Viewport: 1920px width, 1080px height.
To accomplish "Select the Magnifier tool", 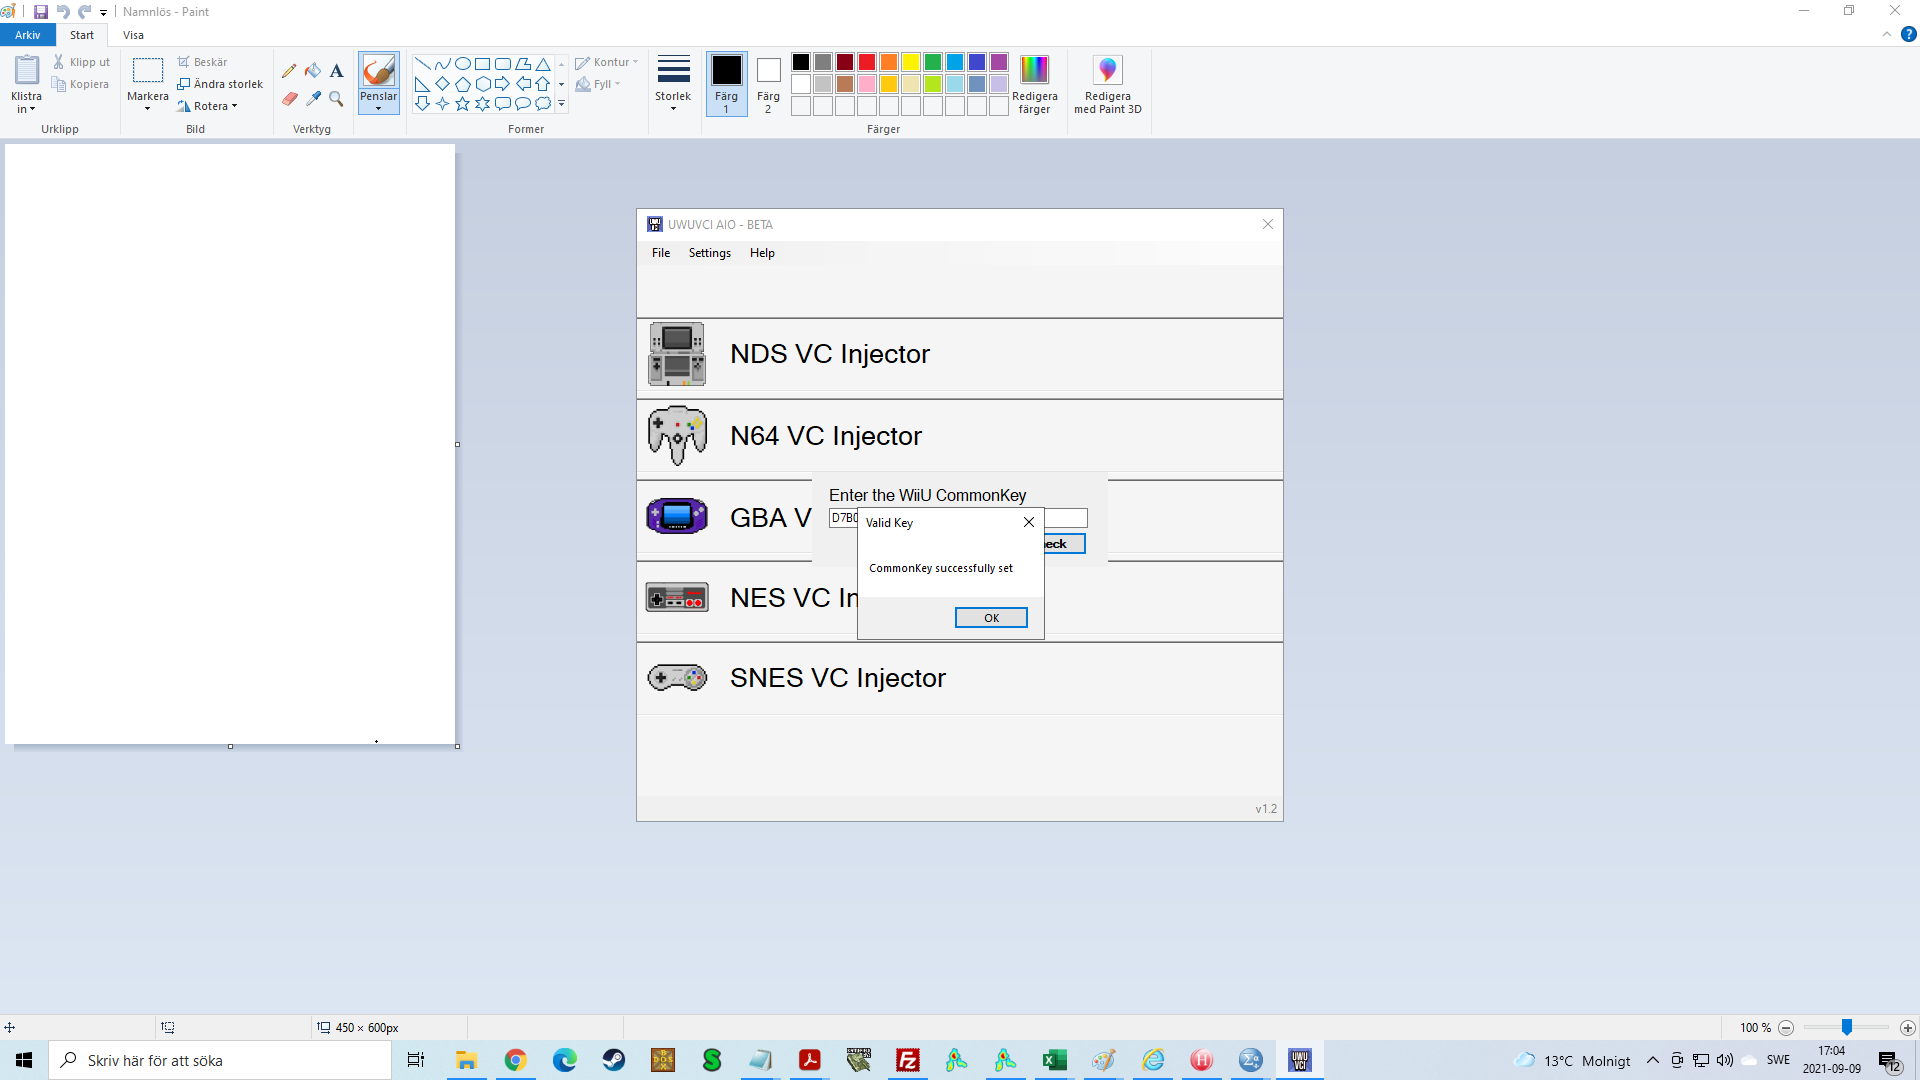I will (337, 99).
